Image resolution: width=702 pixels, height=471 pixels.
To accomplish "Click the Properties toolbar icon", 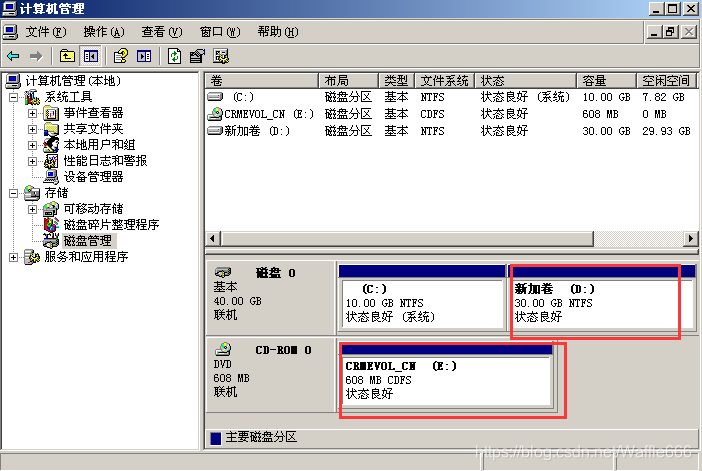I will click(197, 56).
